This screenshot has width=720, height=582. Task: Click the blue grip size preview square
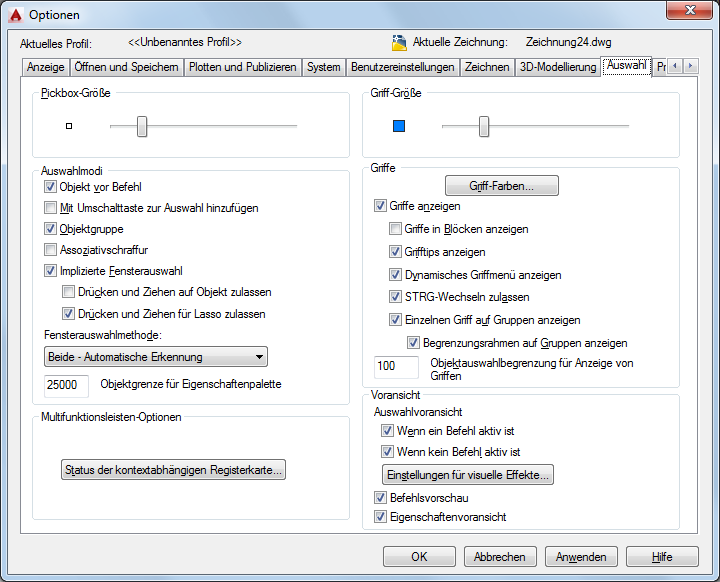[399, 126]
